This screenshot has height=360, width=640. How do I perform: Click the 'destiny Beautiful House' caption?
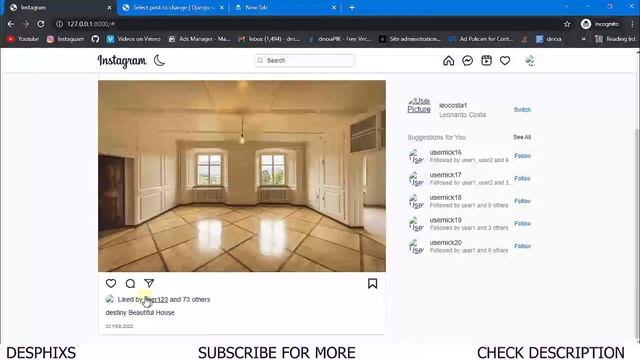pyautogui.click(x=140, y=313)
